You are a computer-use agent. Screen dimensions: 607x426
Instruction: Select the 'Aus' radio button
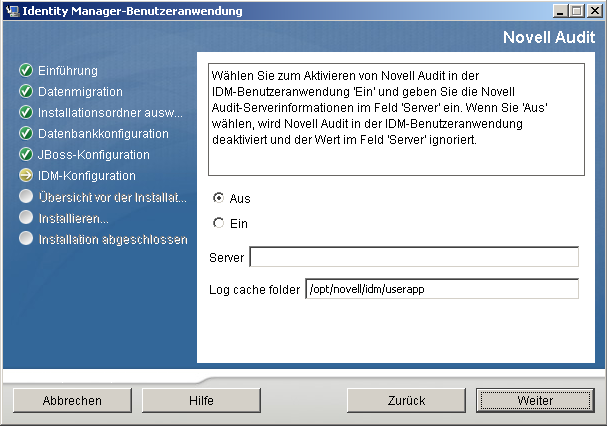point(219,198)
